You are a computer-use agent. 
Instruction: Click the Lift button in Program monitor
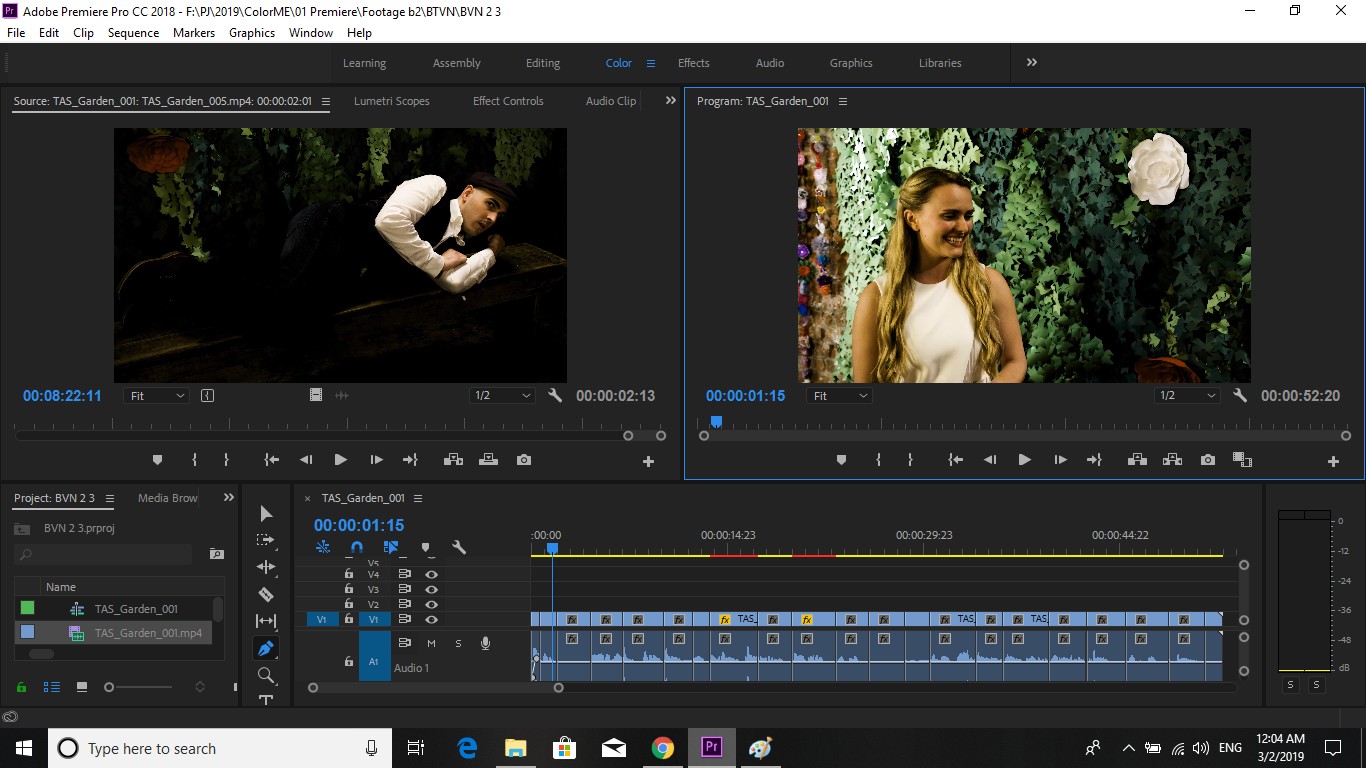point(1137,460)
